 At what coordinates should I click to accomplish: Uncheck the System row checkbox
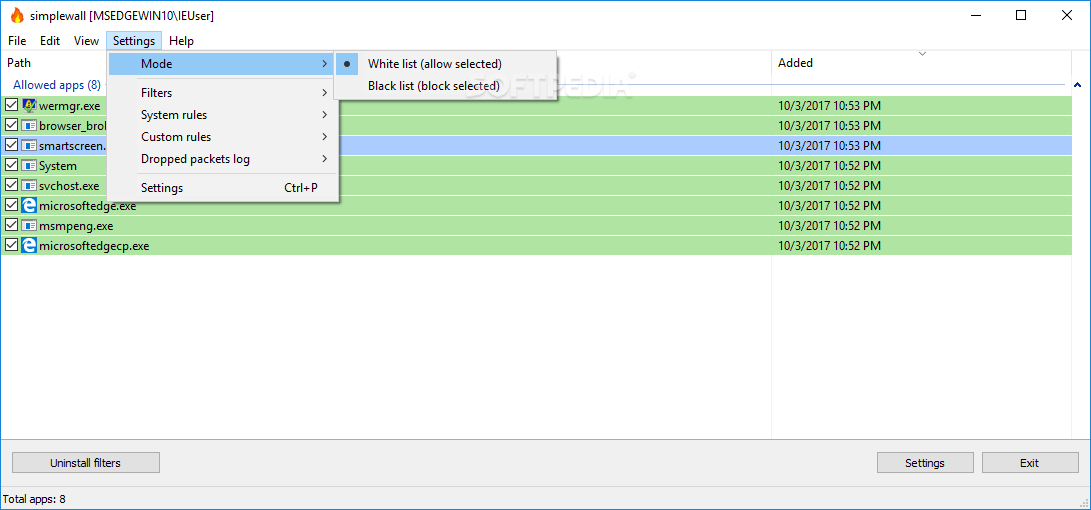coord(11,166)
